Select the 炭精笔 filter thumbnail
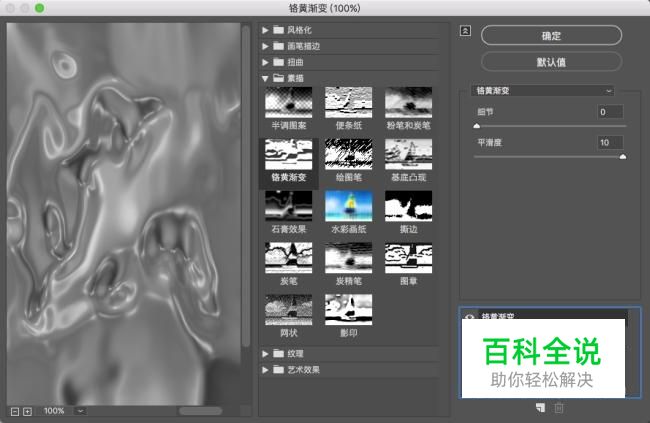The height and width of the screenshot is (423, 650). click(349, 258)
